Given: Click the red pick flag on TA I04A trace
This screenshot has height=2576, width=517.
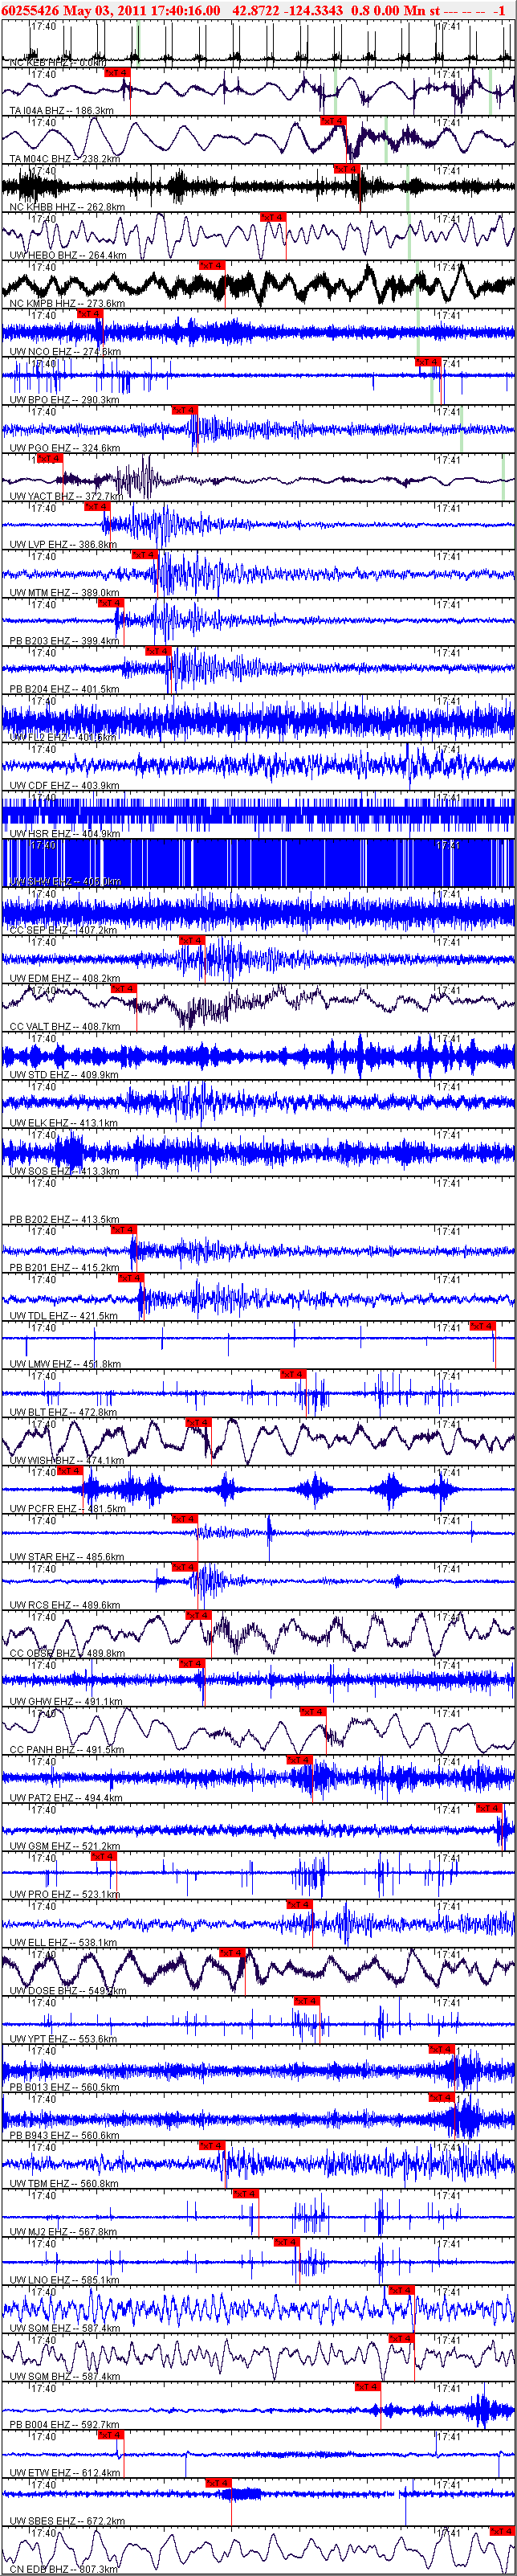Looking at the screenshot, I should coord(117,73).
